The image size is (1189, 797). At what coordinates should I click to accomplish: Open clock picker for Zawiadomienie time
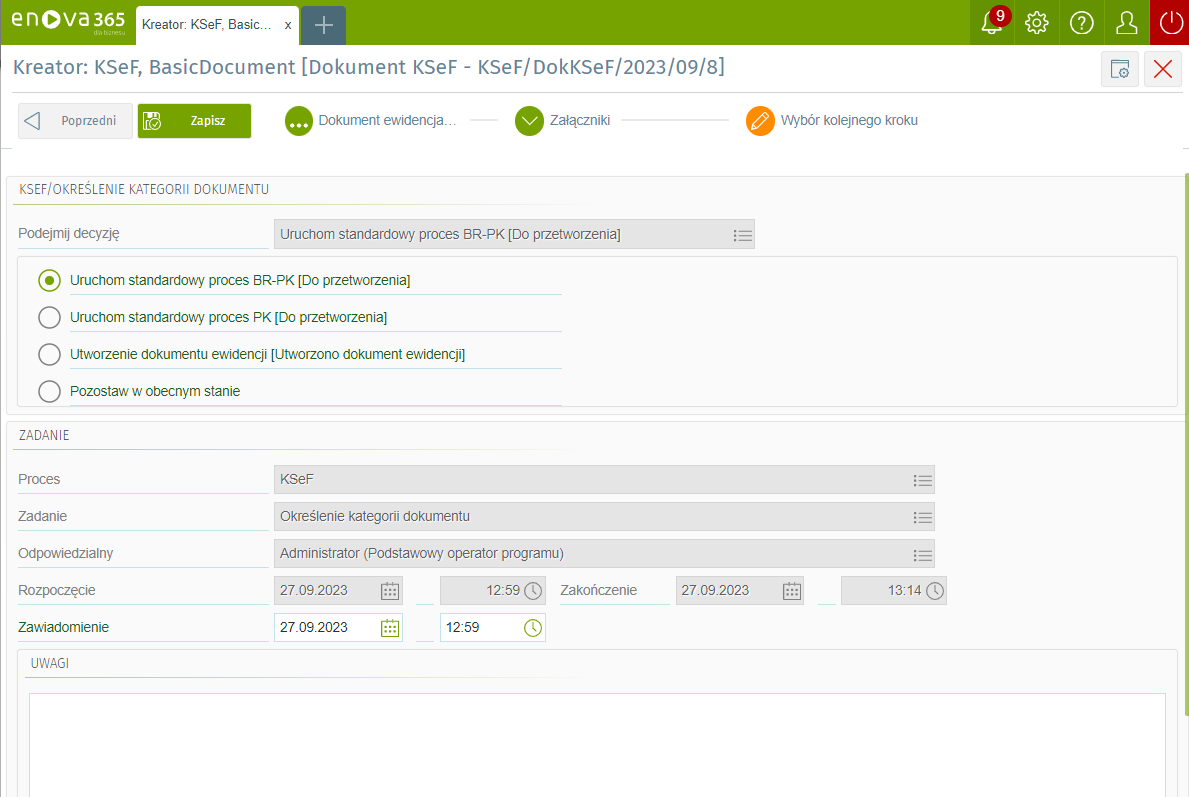(x=533, y=628)
